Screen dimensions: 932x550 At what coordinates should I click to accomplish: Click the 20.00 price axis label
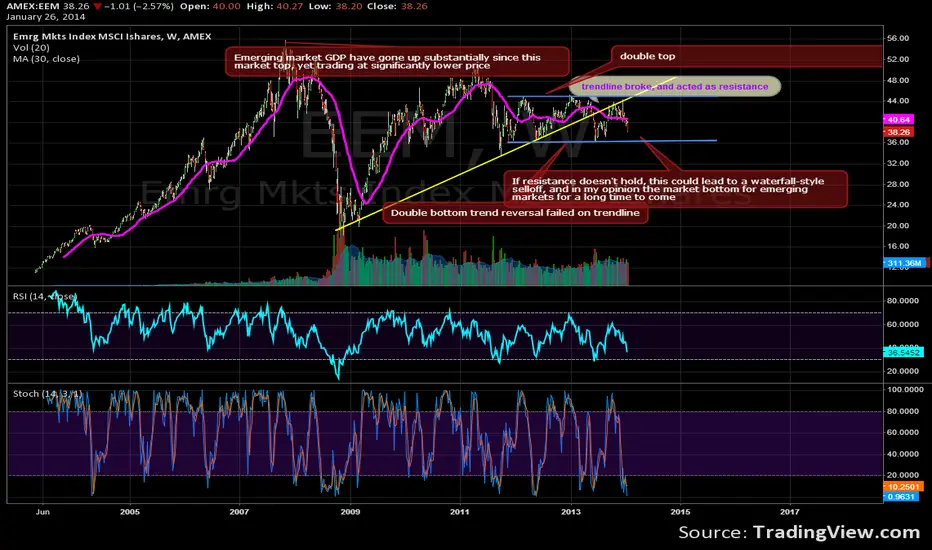(898, 225)
